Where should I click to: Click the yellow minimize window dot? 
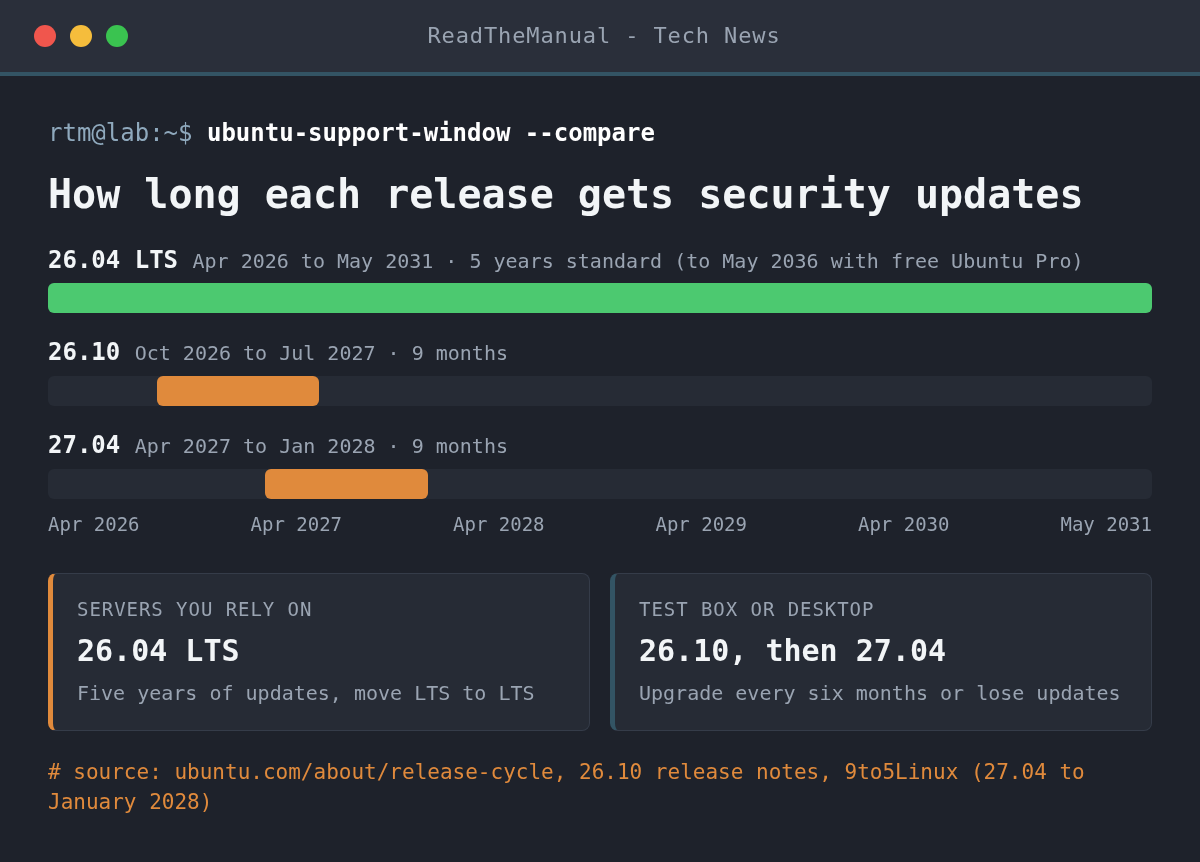81,36
